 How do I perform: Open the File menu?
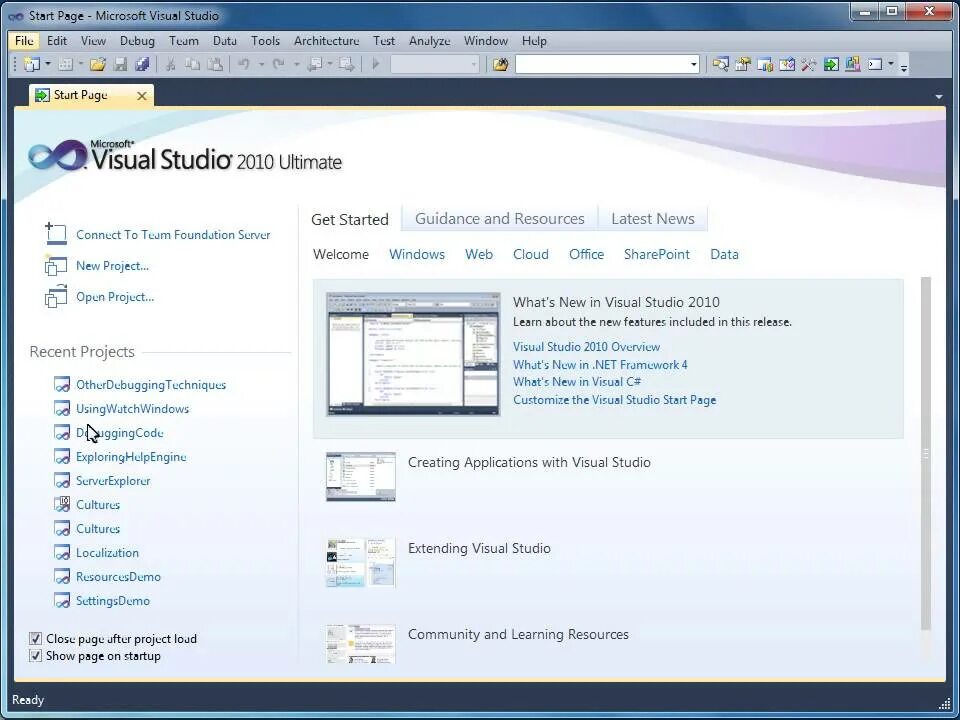[24, 41]
